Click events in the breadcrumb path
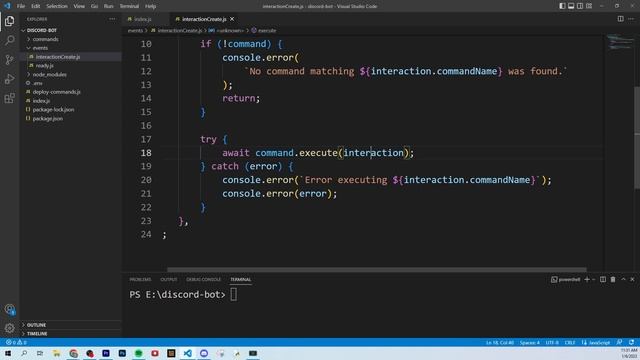Viewport: 640px width, 360px height. click(135, 31)
